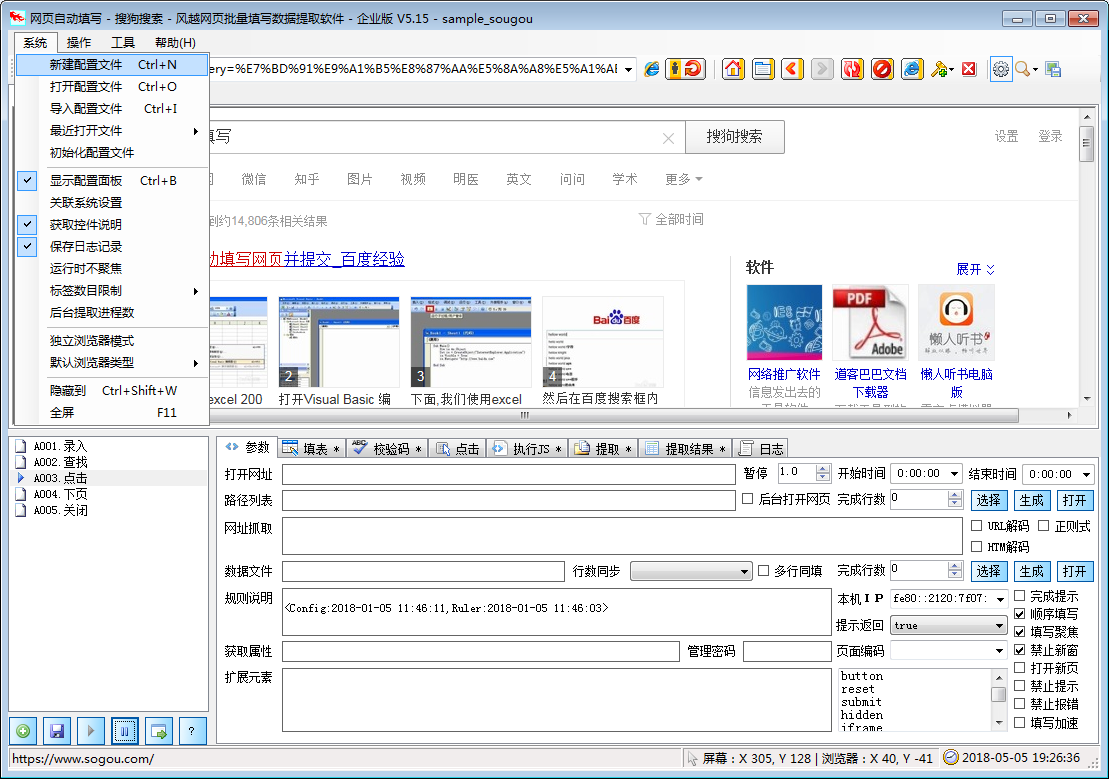
Task: Click the green plus add button
Action: 23,731
